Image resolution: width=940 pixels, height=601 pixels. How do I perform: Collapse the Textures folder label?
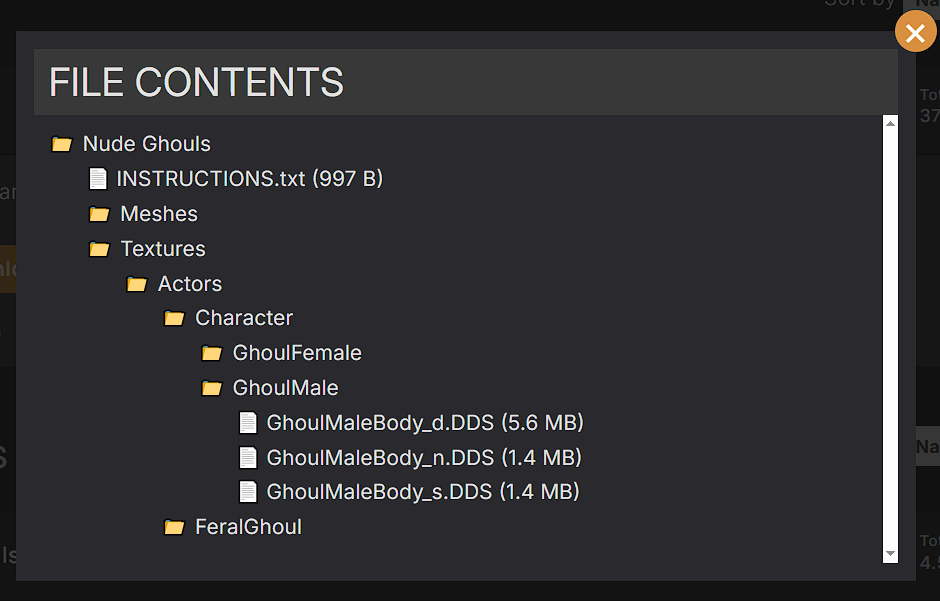163,249
